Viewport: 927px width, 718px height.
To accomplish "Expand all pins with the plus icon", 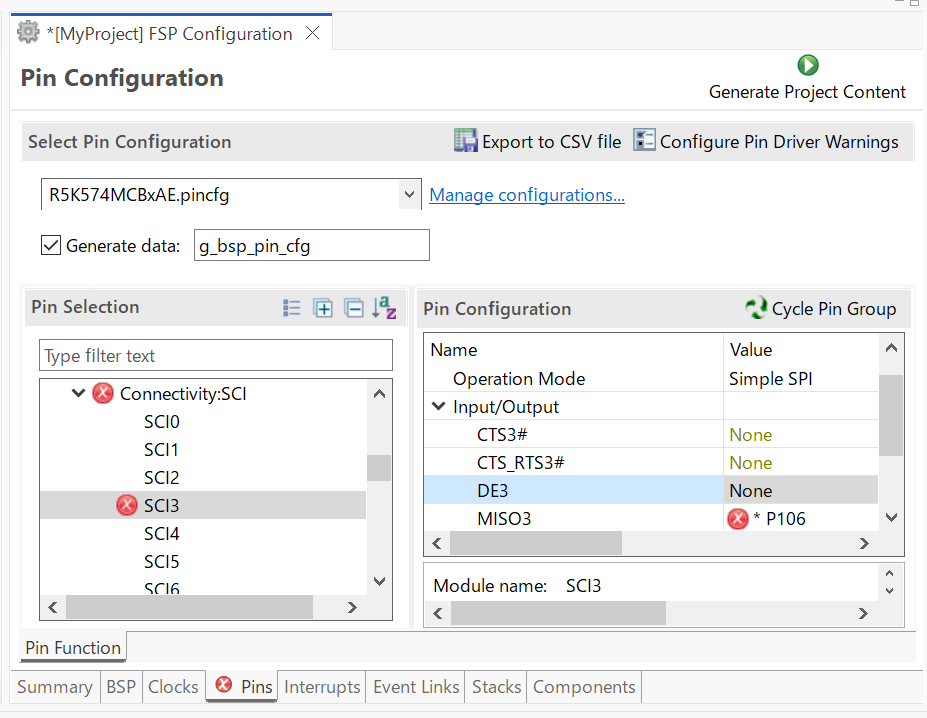I will pos(323,308).
